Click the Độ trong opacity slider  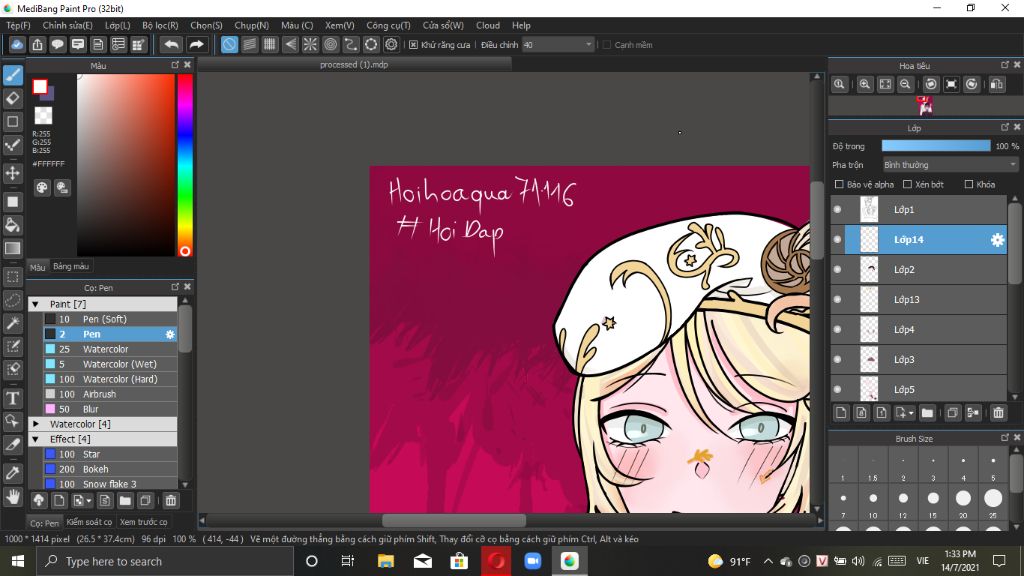coord(936,146)
